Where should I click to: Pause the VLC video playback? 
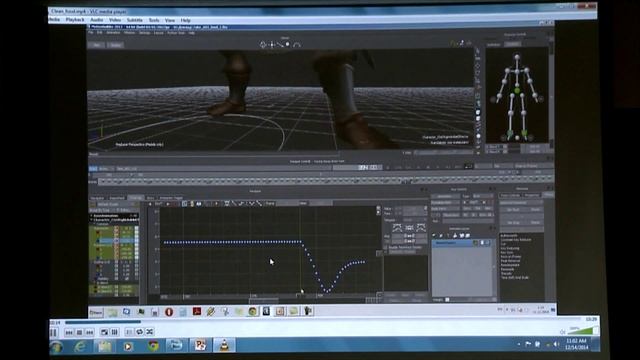(54, 332)
